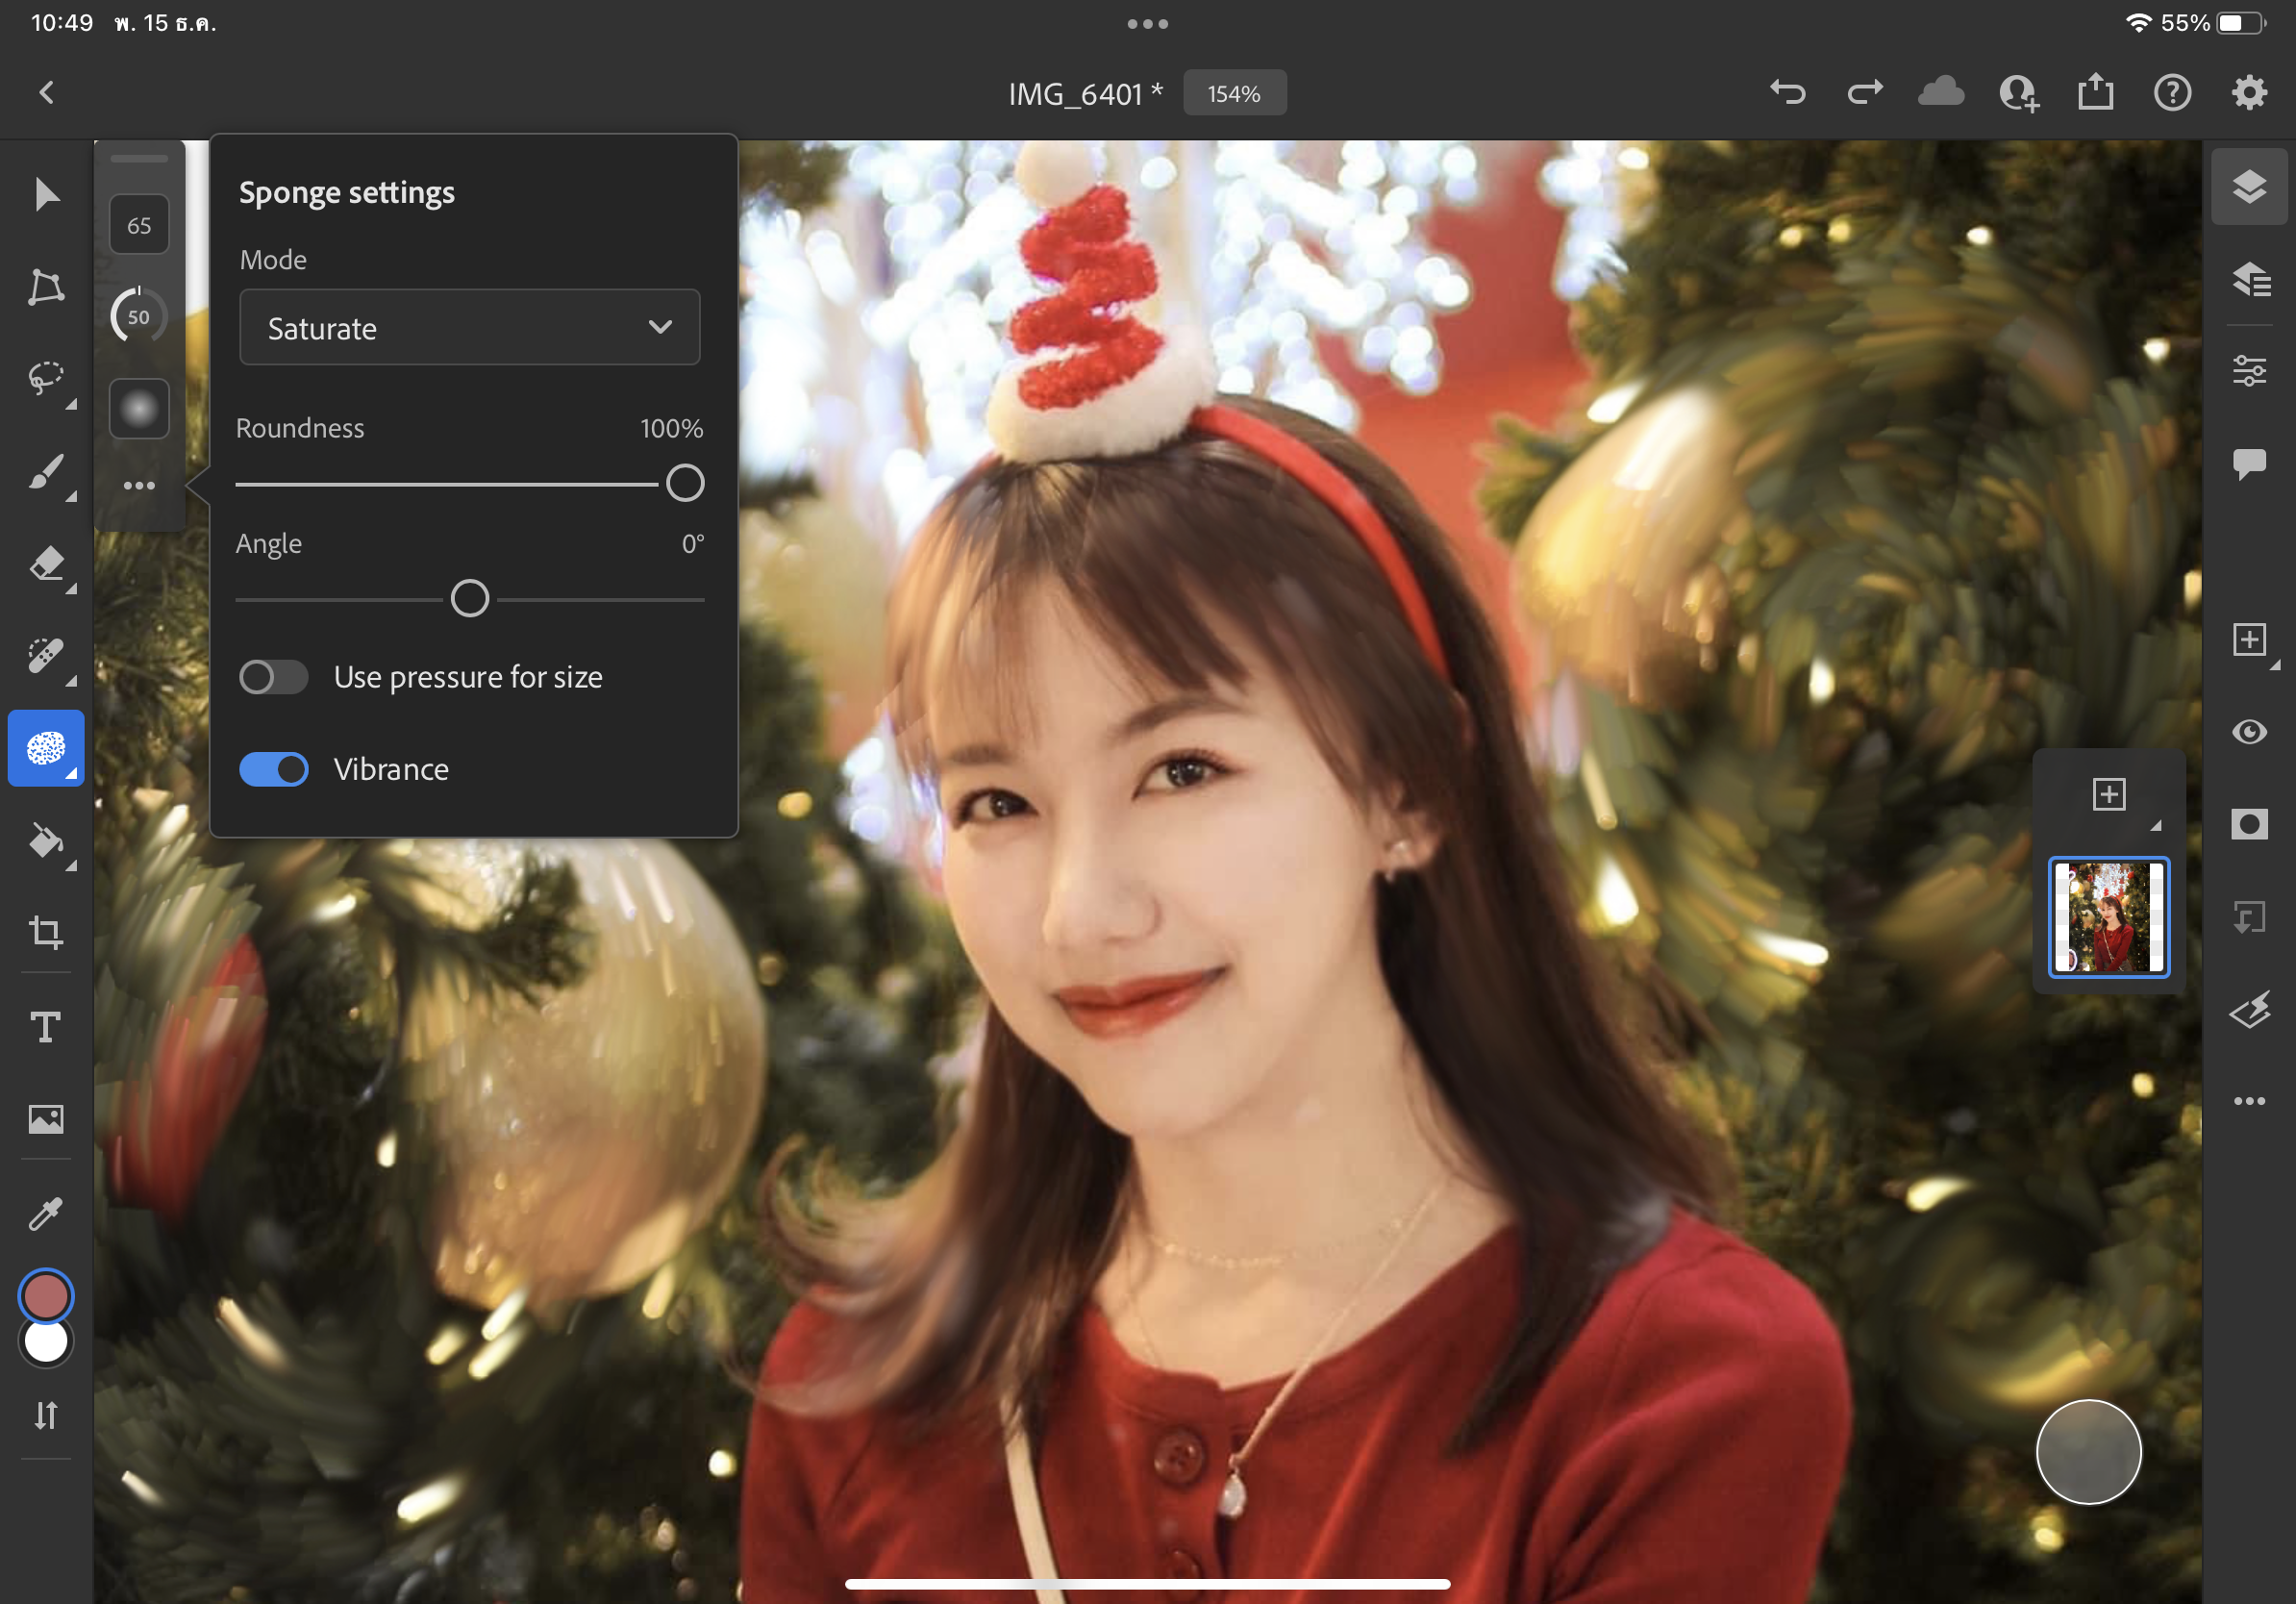Select the Paint Bucket fill tool

tap(46, 841)
